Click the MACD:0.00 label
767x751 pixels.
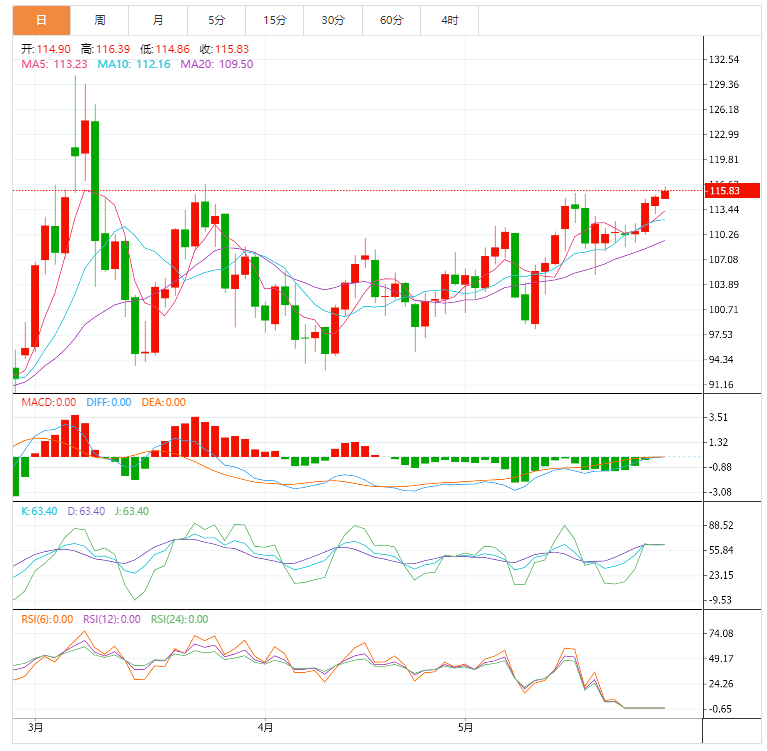pos(48,402)
